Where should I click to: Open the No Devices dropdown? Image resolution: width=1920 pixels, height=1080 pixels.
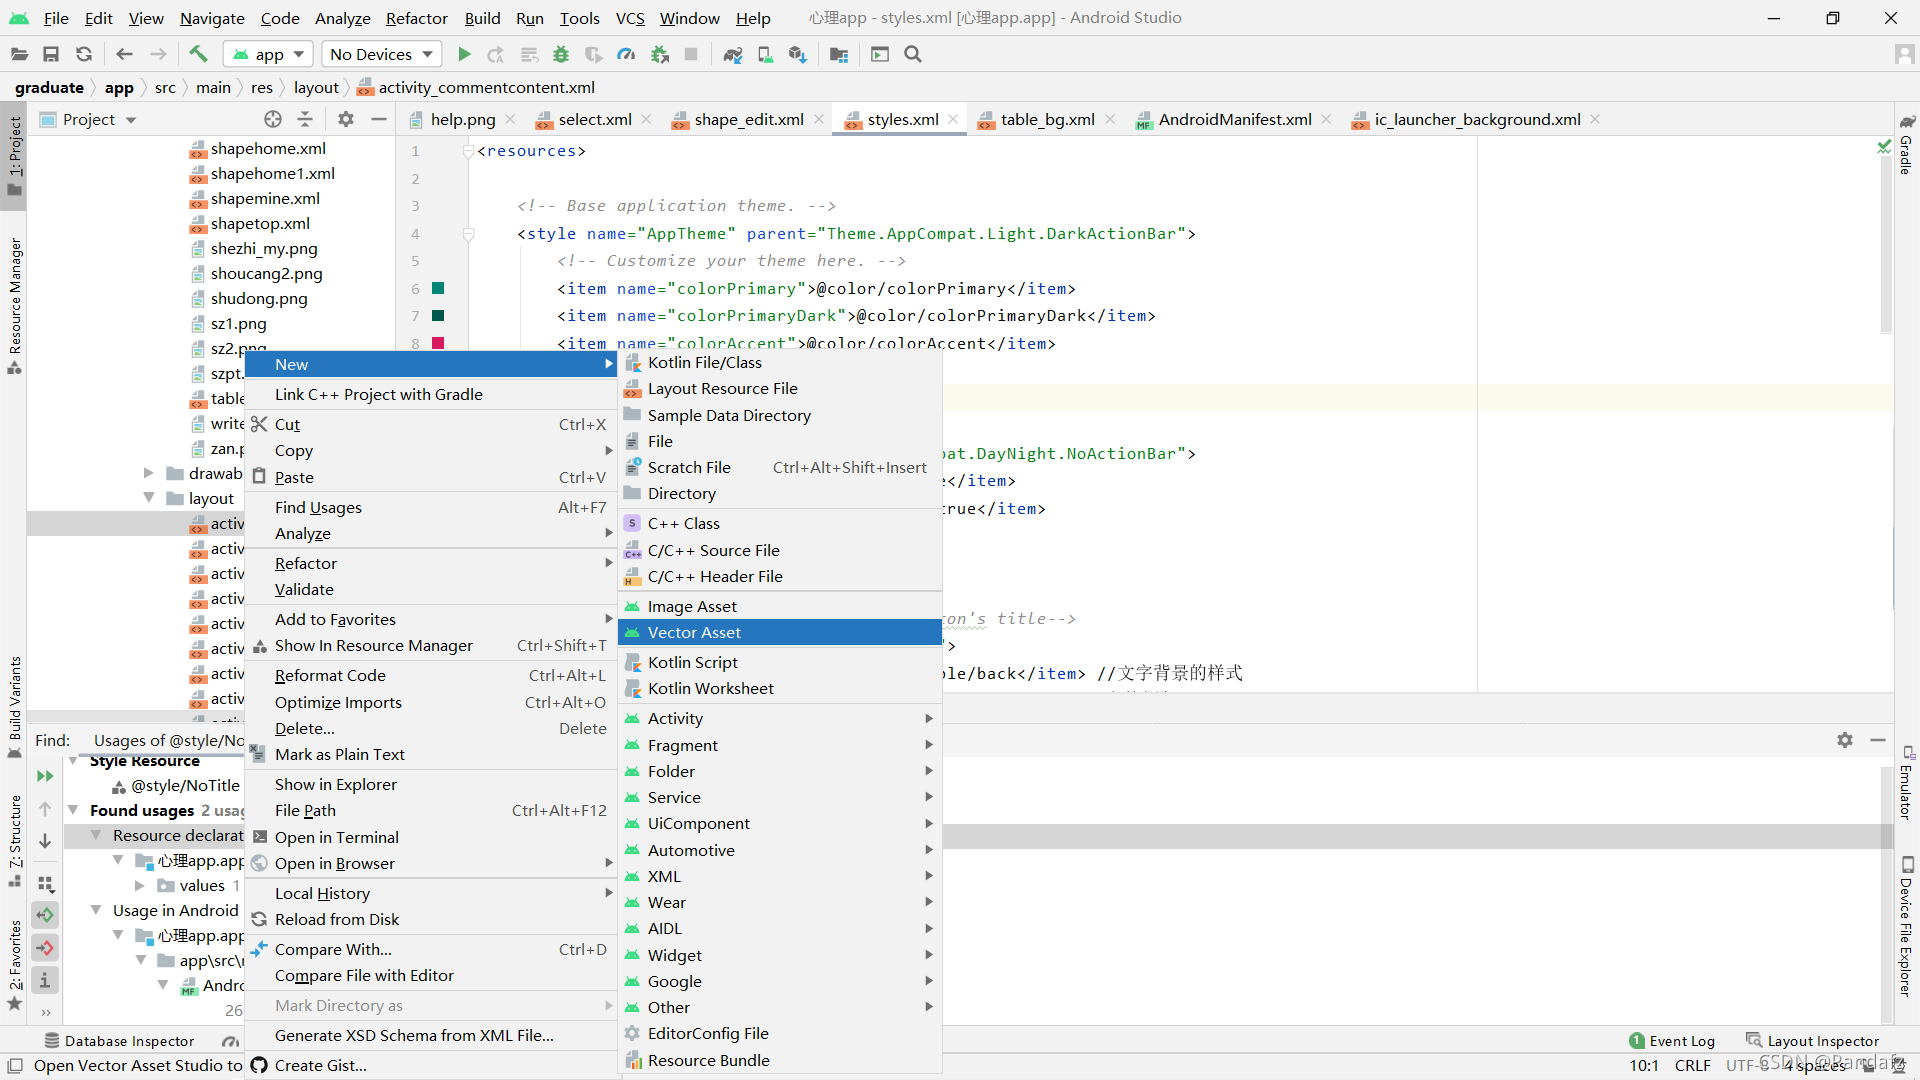click(x=381, y=54)
